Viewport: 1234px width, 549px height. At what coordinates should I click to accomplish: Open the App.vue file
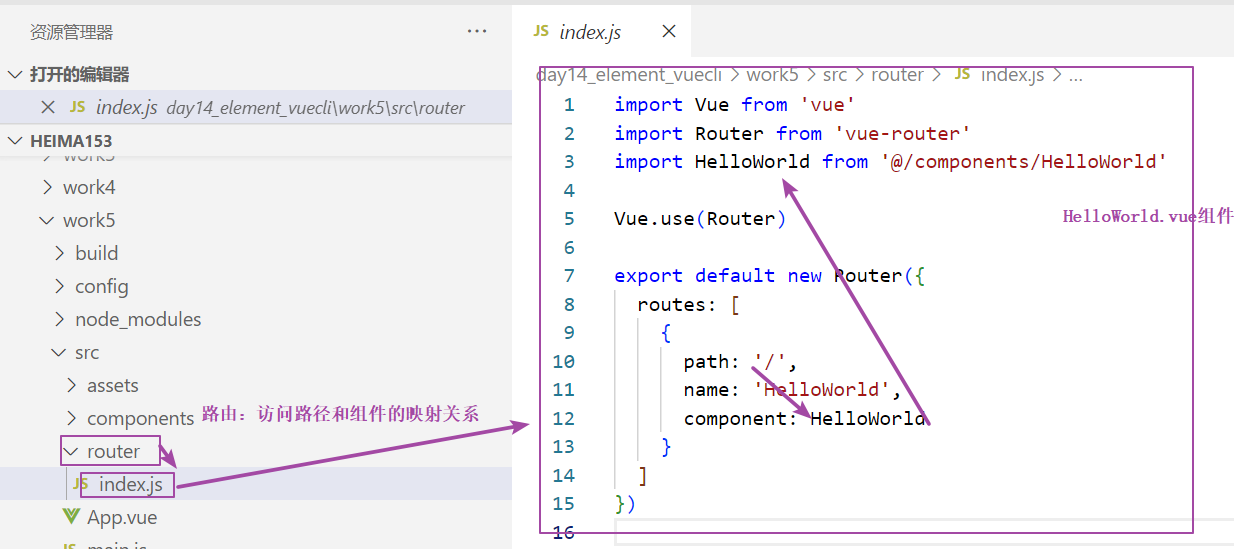point(122,517)
